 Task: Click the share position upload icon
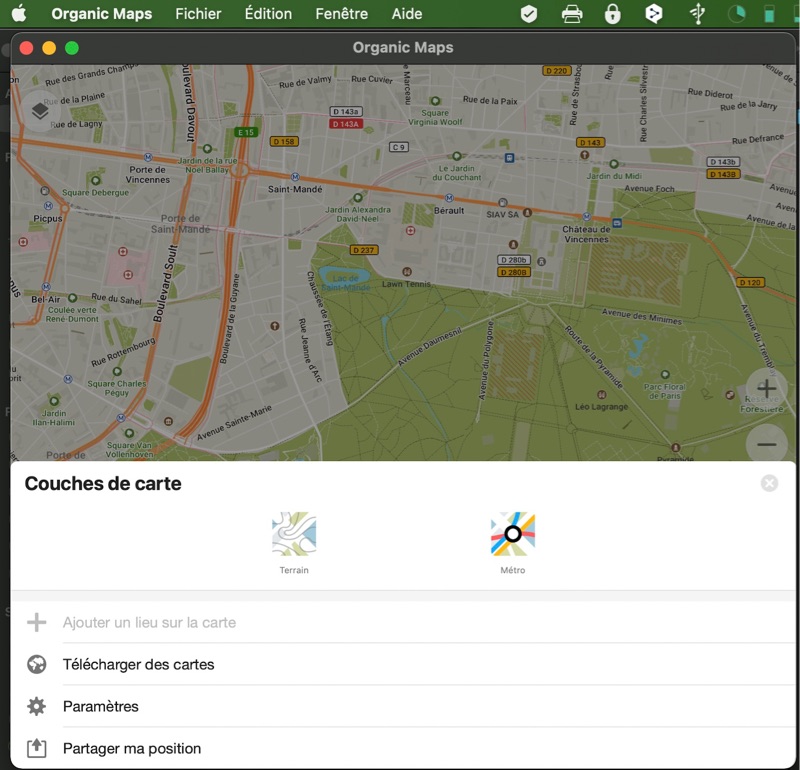37,748
